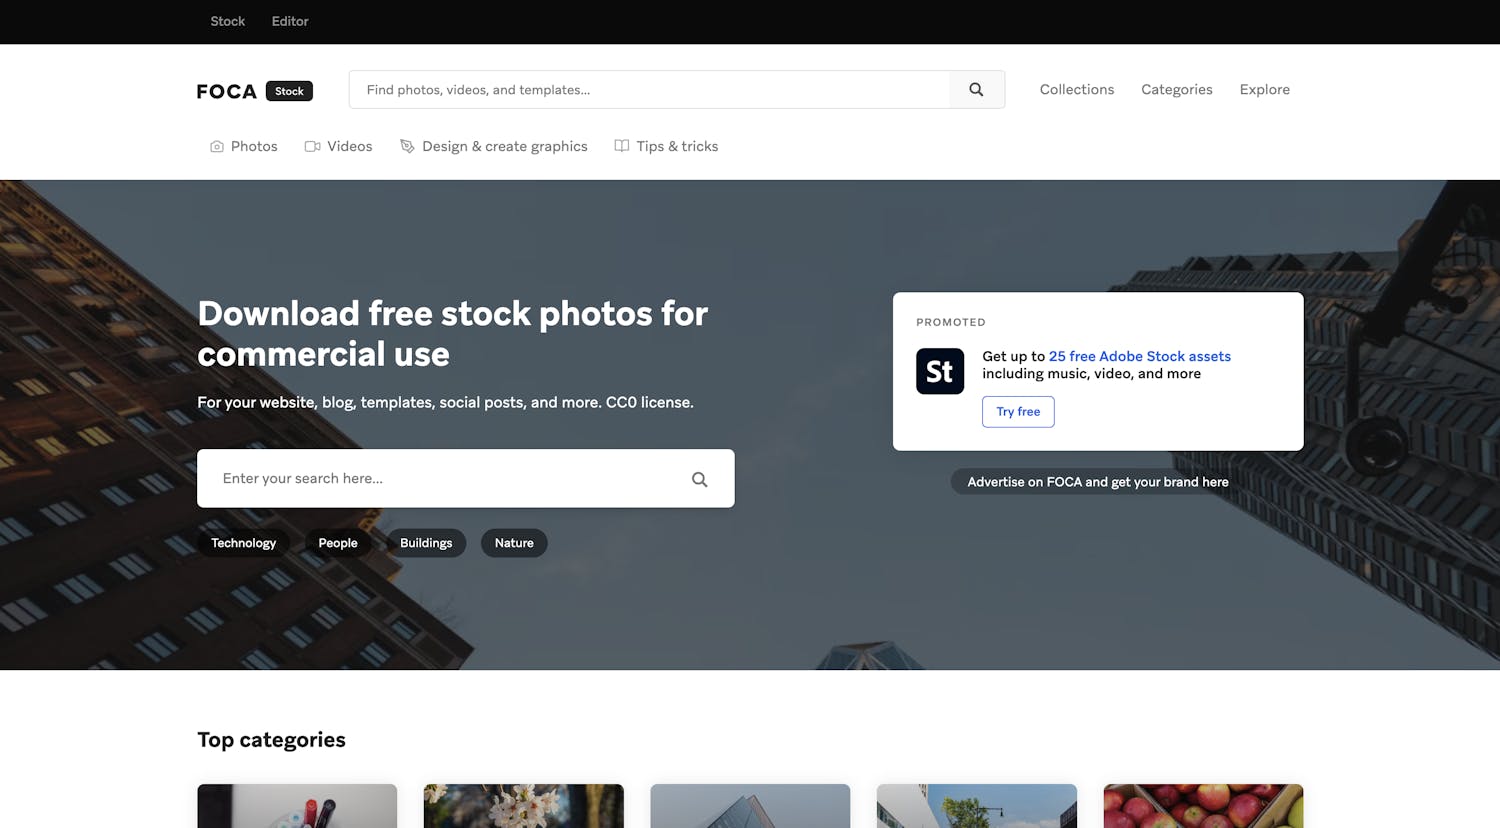Click the header search magnifier icon

tap(976, 90)
